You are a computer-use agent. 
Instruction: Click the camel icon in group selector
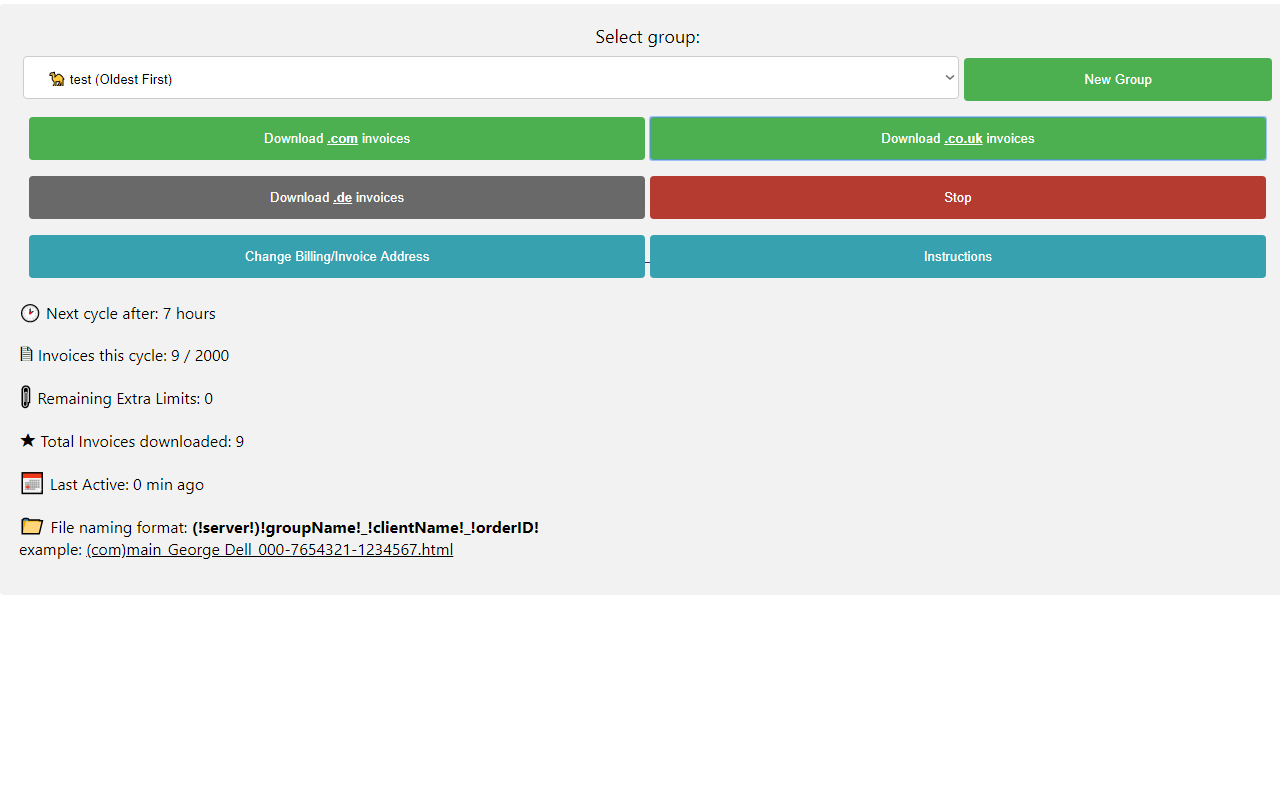(x=57, y=79)
